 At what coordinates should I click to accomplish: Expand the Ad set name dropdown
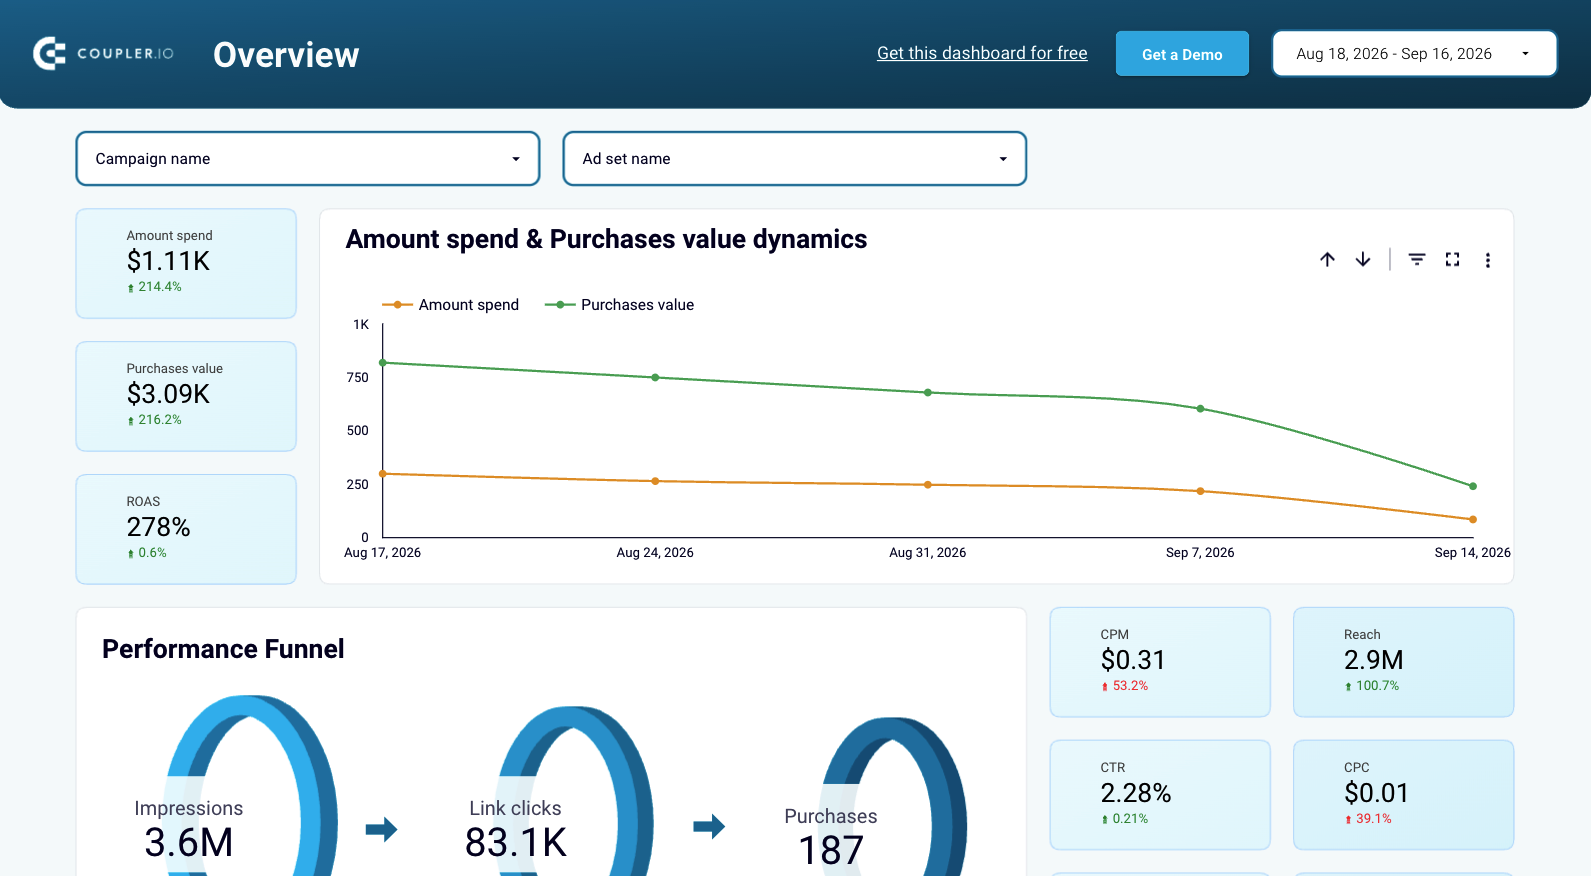tap(795, 159)
